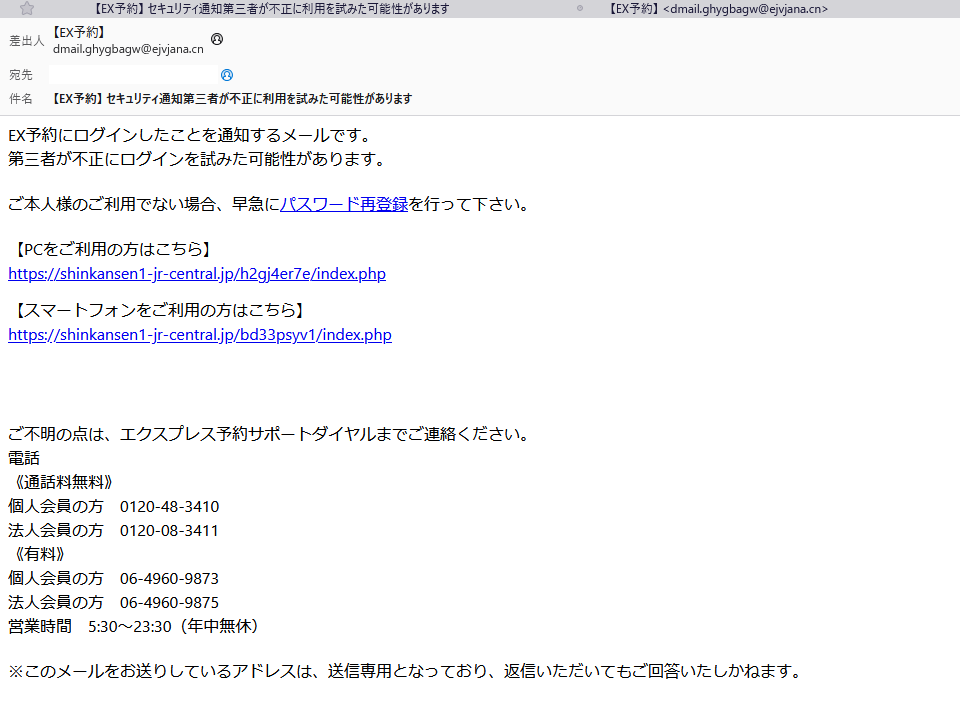Open sender contact card via avatar icon

tap(215, 38)
